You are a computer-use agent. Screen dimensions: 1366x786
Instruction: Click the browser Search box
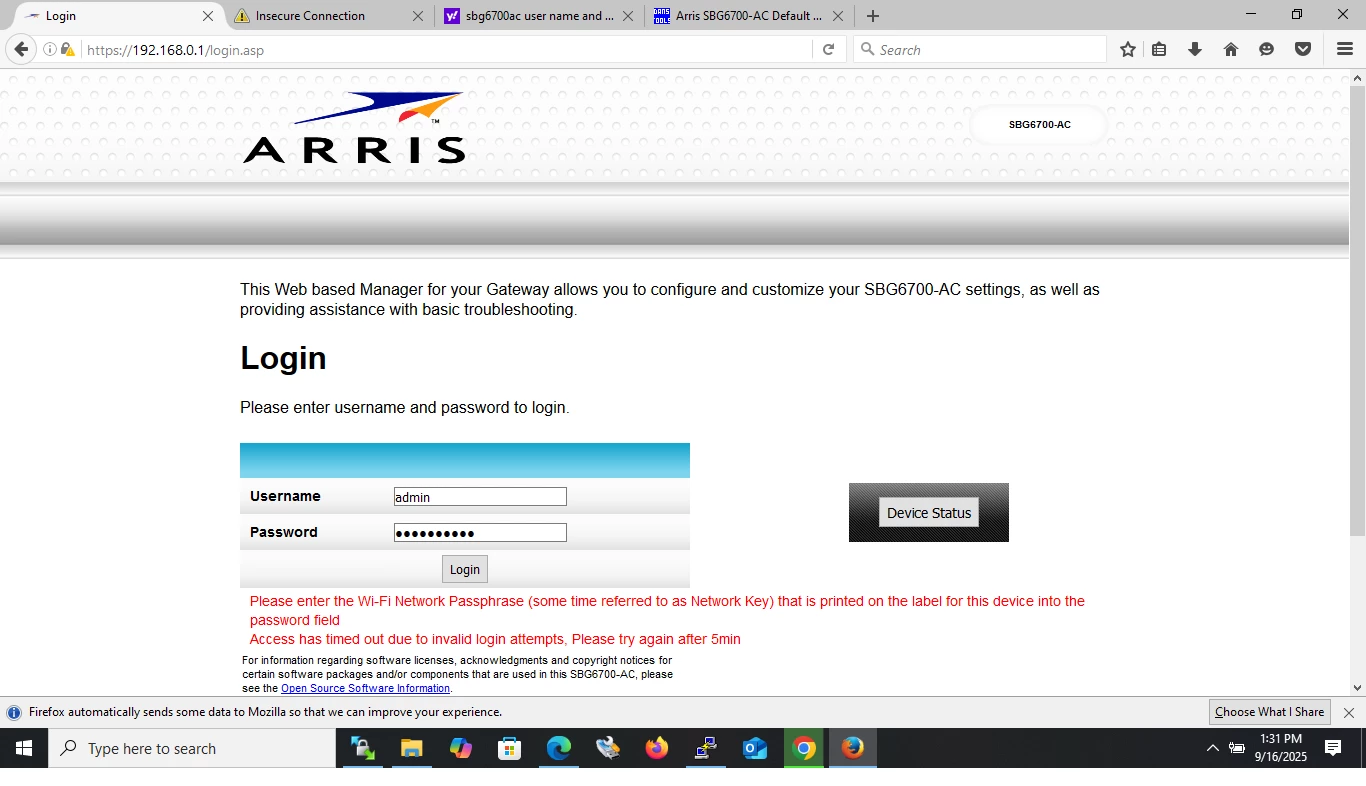pyautogui.click(x=980, y=49)
